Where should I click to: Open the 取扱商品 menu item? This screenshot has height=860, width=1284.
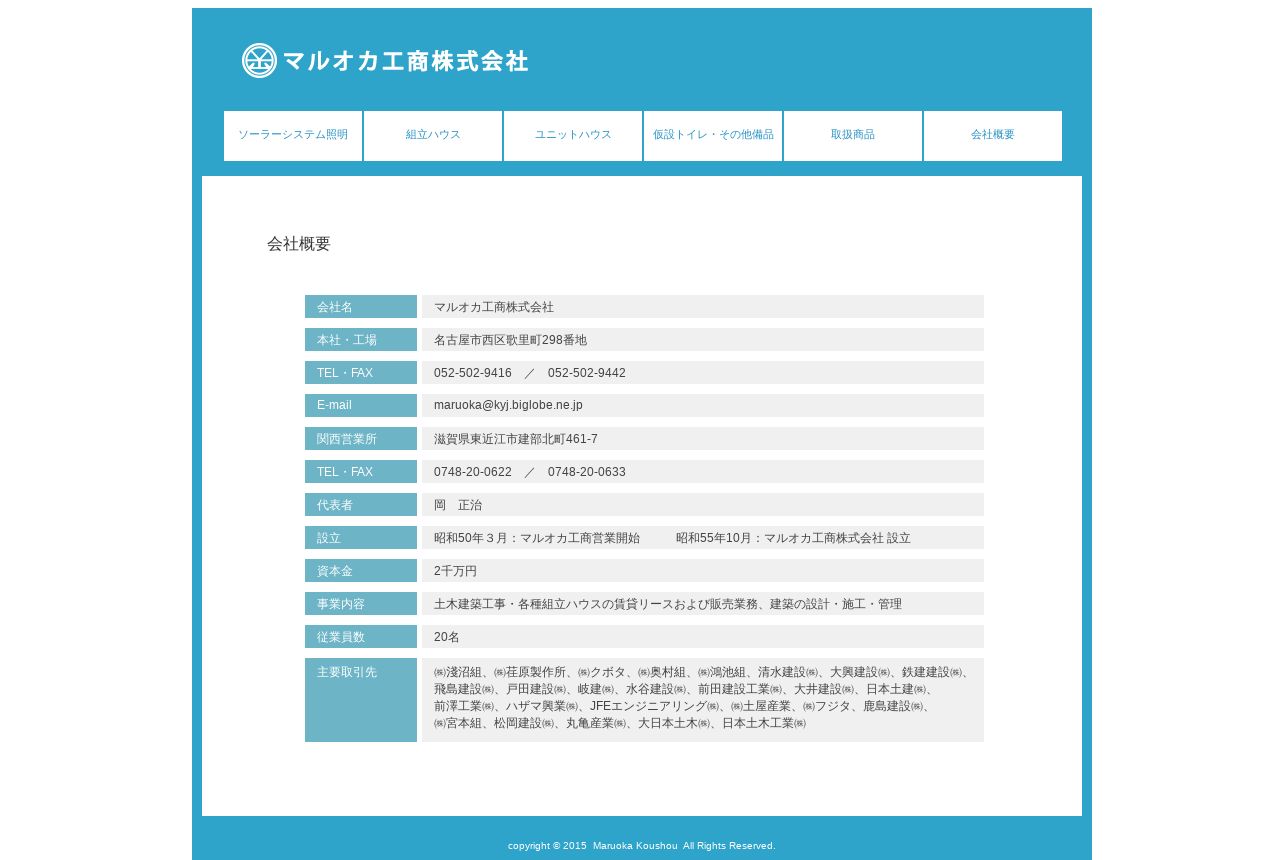point(853,136)
